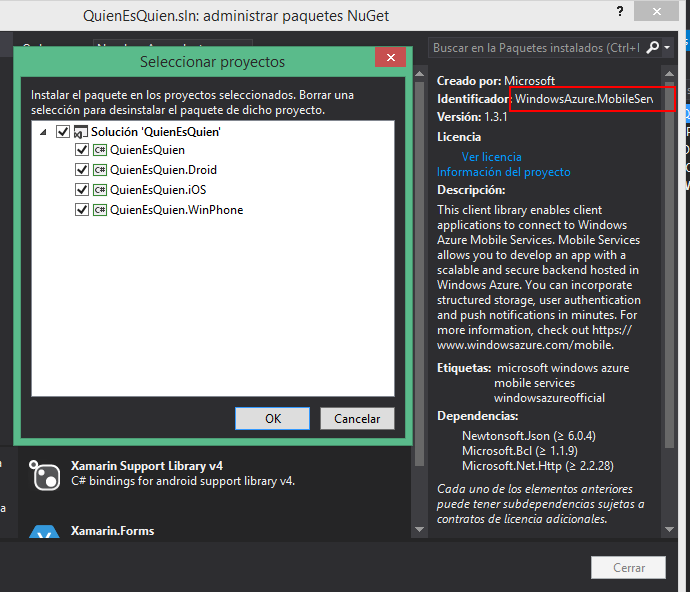Viewport: 690px width, 592px height.
Task: Click the search magnifier icon
Action: click(x=652, y=47)
